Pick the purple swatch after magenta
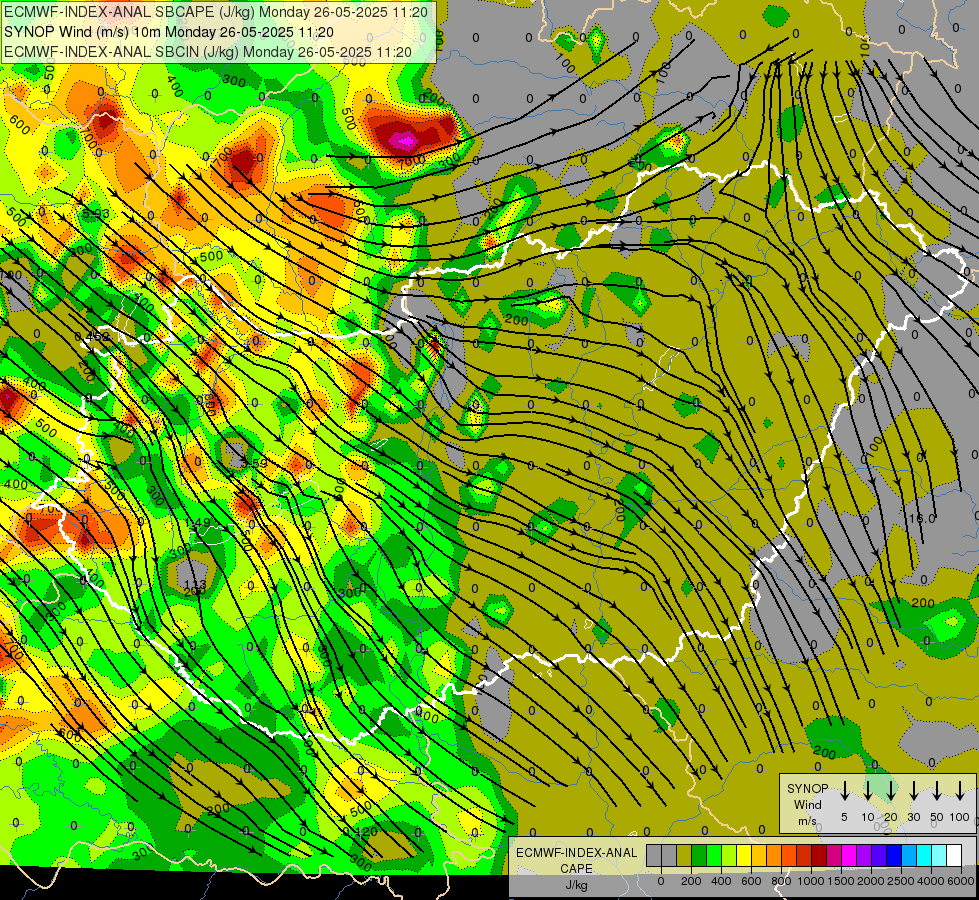Viewport: 979px width, 900px height. point(865,855)
